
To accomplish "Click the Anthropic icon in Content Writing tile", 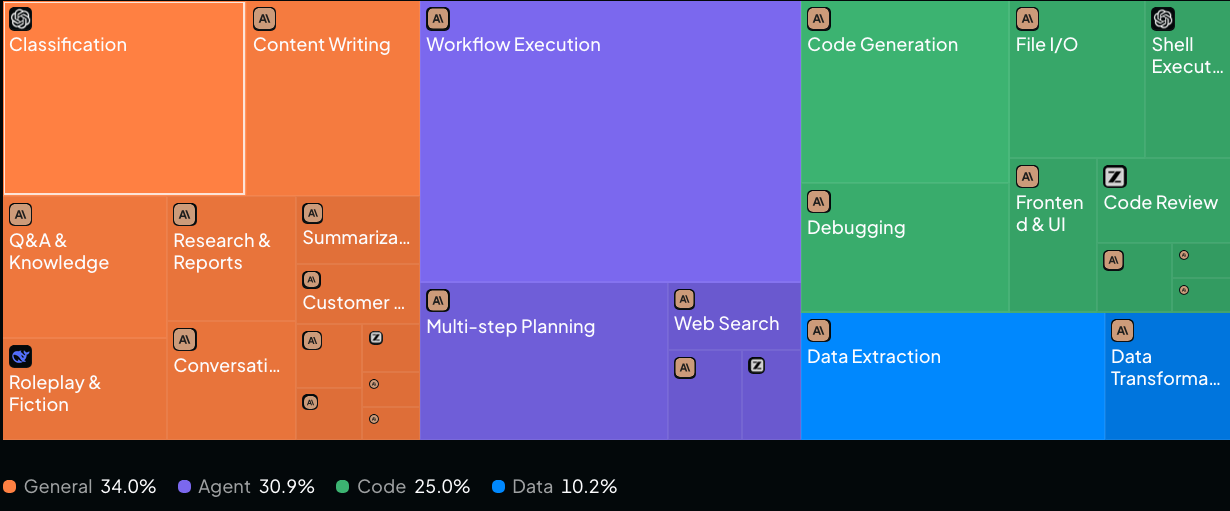I will tap(265, 19).
